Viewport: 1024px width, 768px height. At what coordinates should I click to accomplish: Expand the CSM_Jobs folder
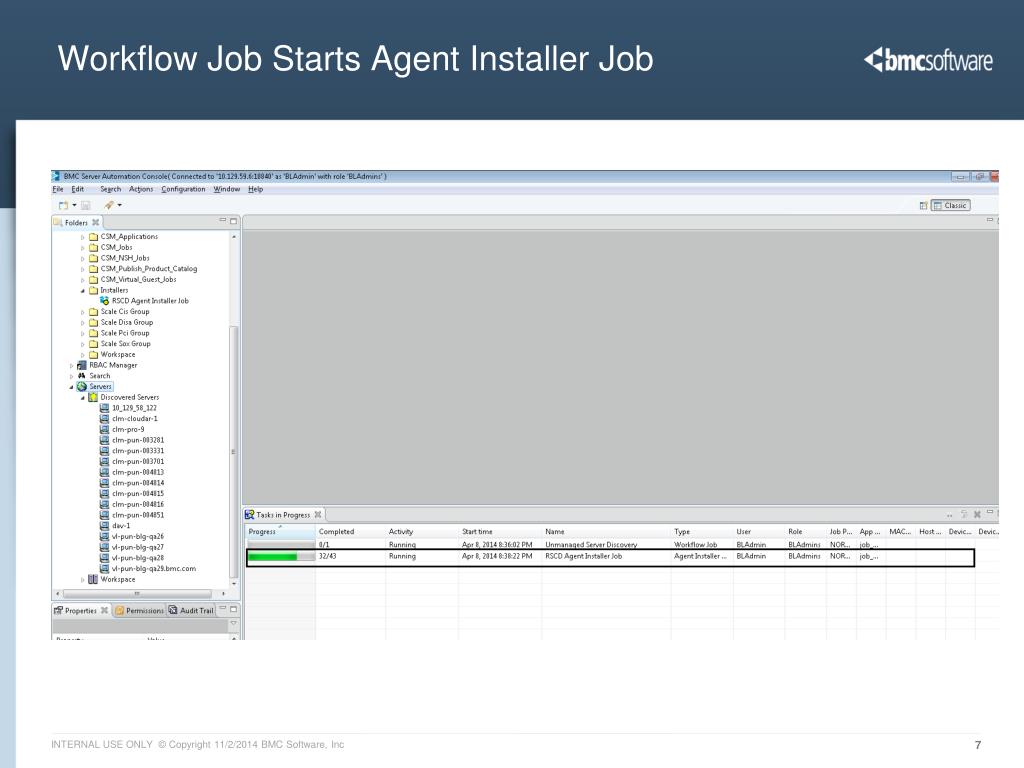click(82, 248)
